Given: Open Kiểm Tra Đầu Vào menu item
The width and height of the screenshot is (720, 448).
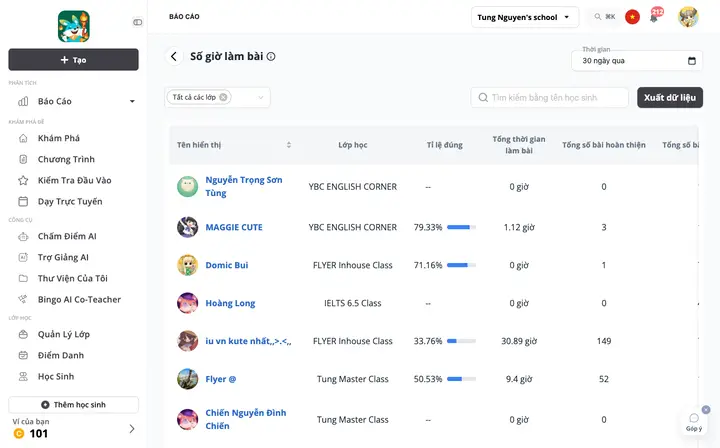Looking at the screenshot, I should [73, 180].
